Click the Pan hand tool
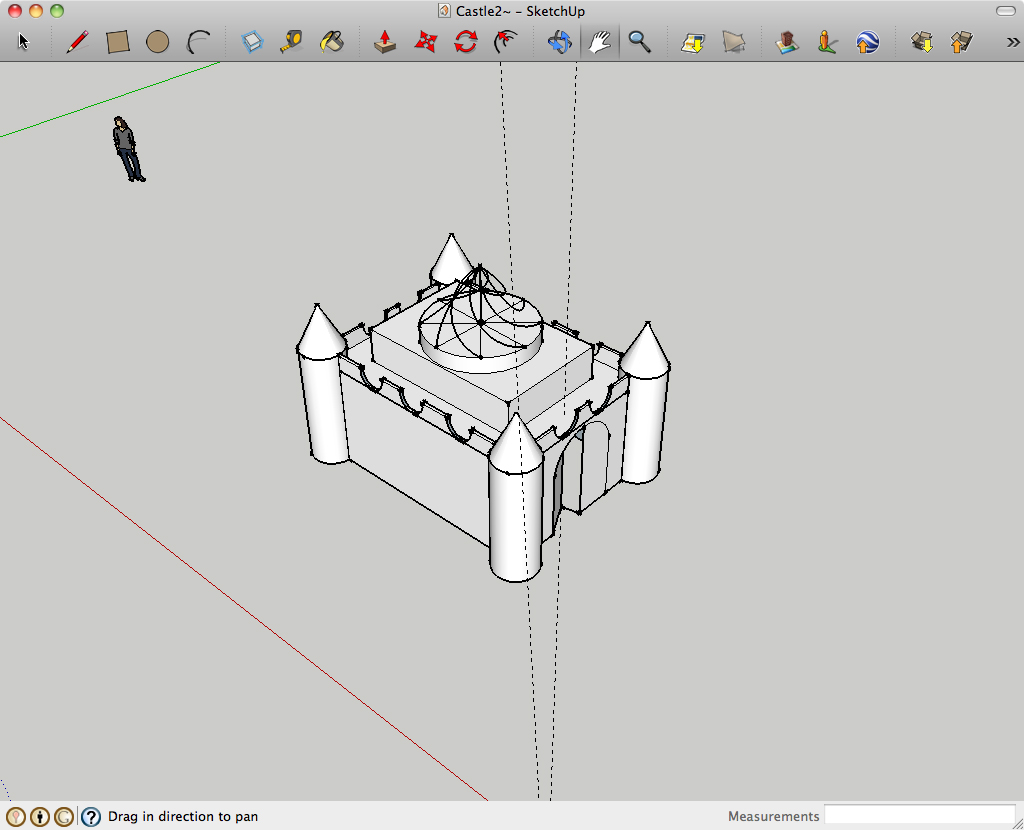This screenshot has height=830, width=1024. click(599, 42)
